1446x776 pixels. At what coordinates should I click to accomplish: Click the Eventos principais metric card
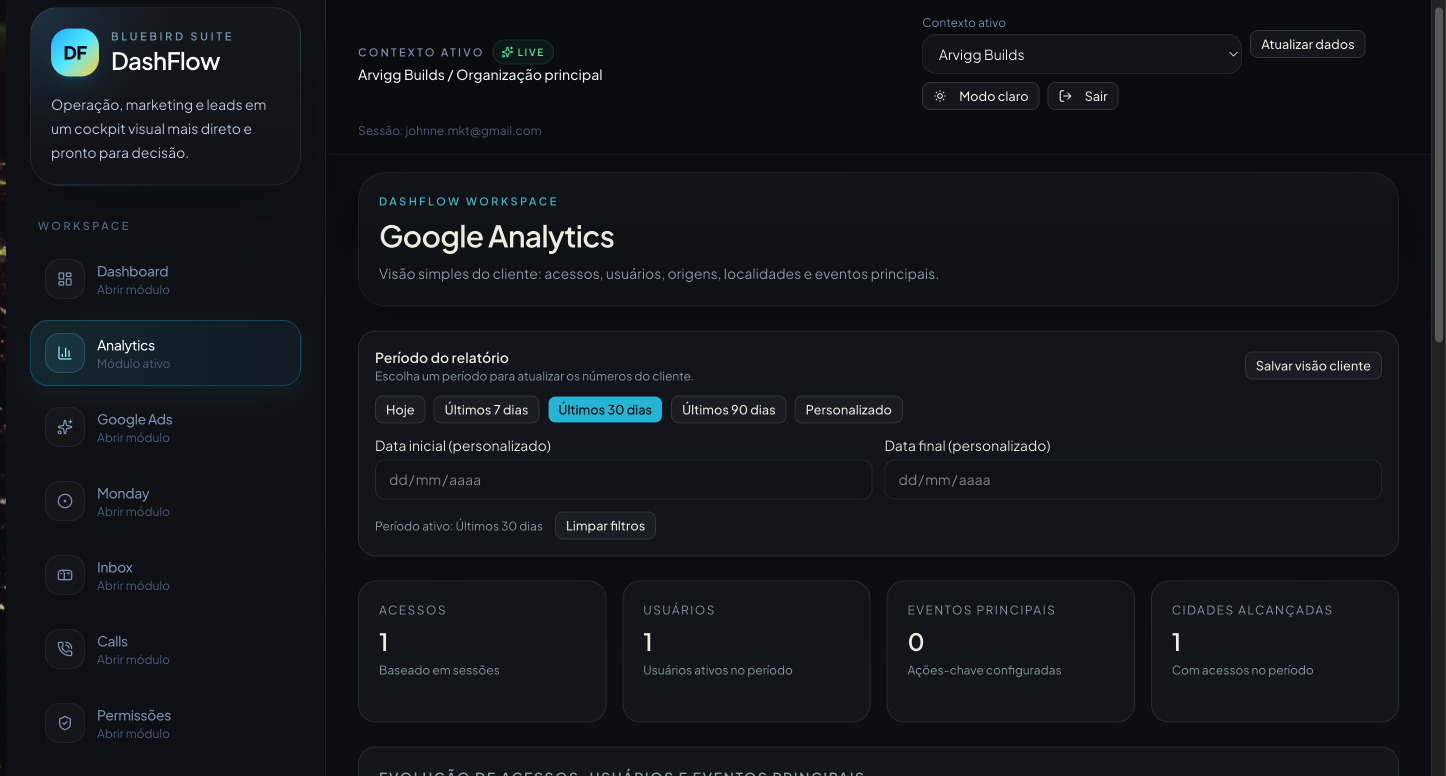[1010, 651]
